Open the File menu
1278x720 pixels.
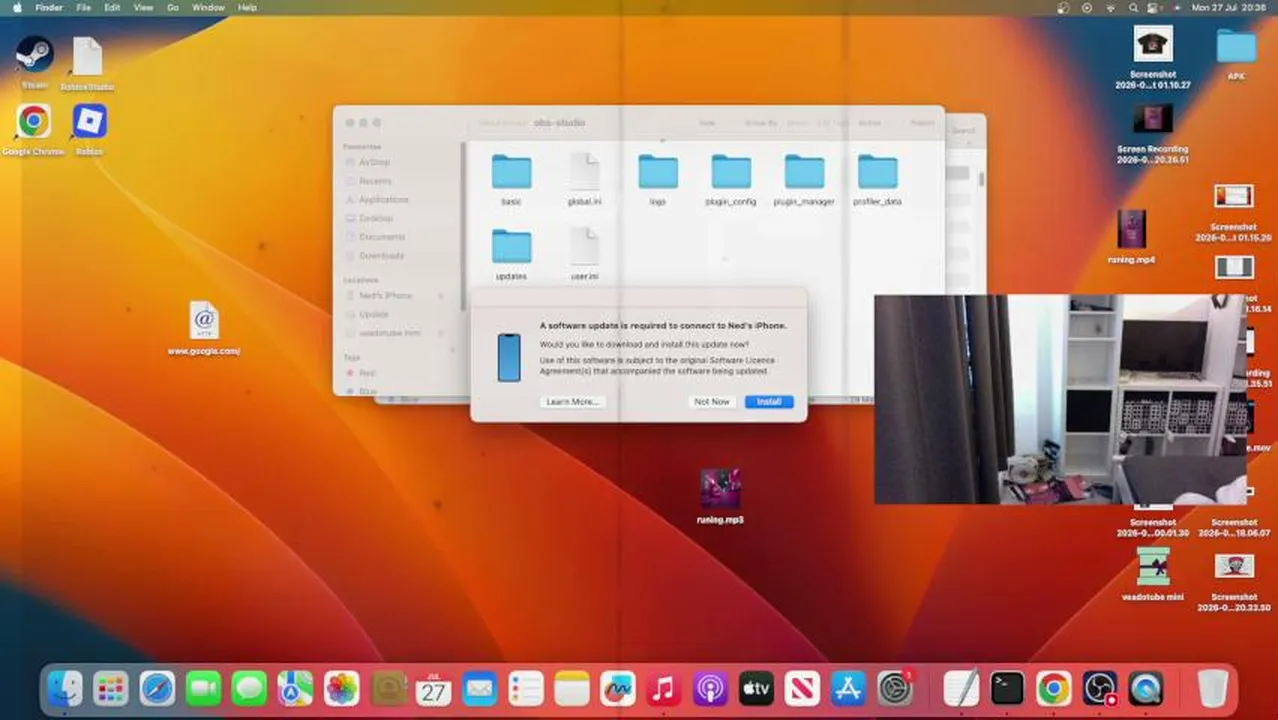pyautogui.click(x=84, y=7)
